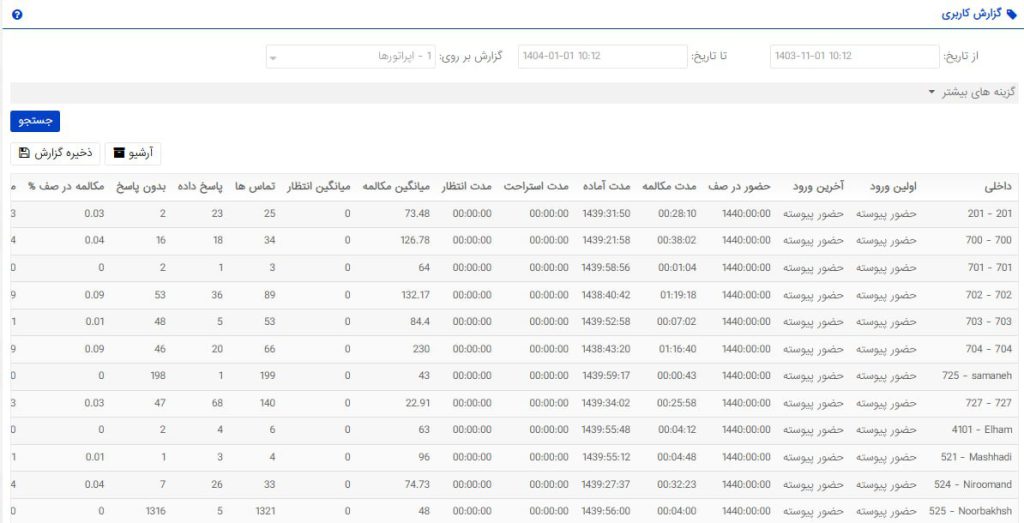Click average talk value 84.4

tap(420, 322)
